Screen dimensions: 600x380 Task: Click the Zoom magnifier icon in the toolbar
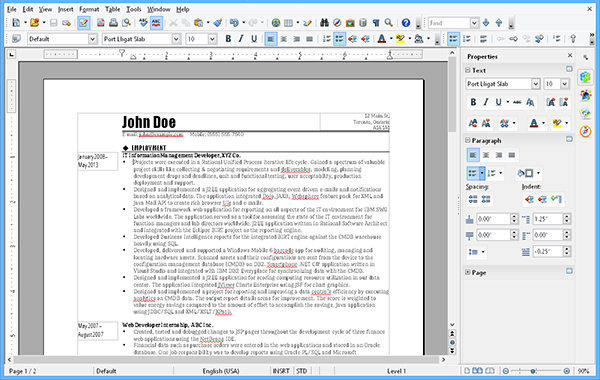click(x=389, y=23)
